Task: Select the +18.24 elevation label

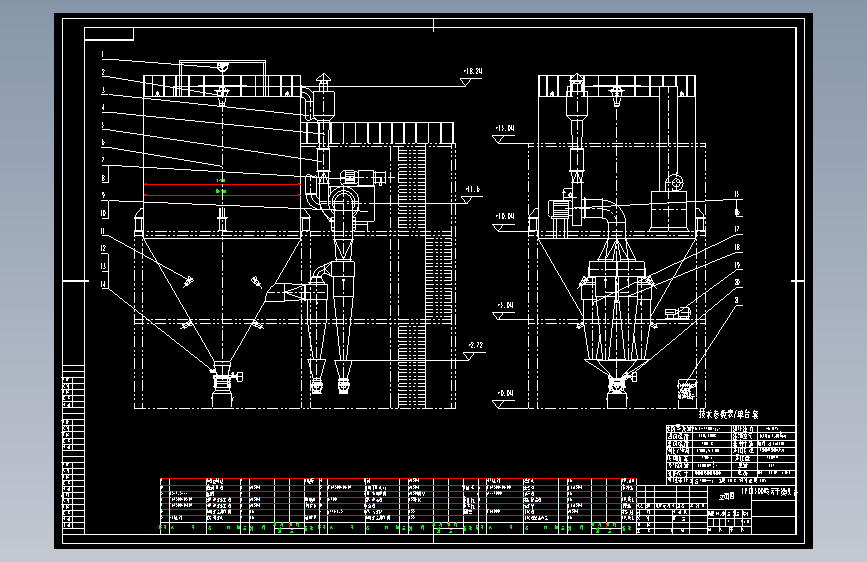Action: (x=472, y=71)
